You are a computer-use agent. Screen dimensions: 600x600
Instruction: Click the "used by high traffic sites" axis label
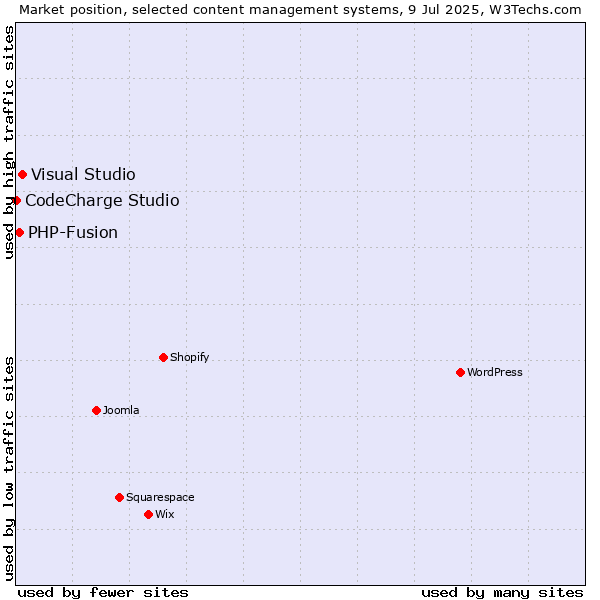click(8, 142)
